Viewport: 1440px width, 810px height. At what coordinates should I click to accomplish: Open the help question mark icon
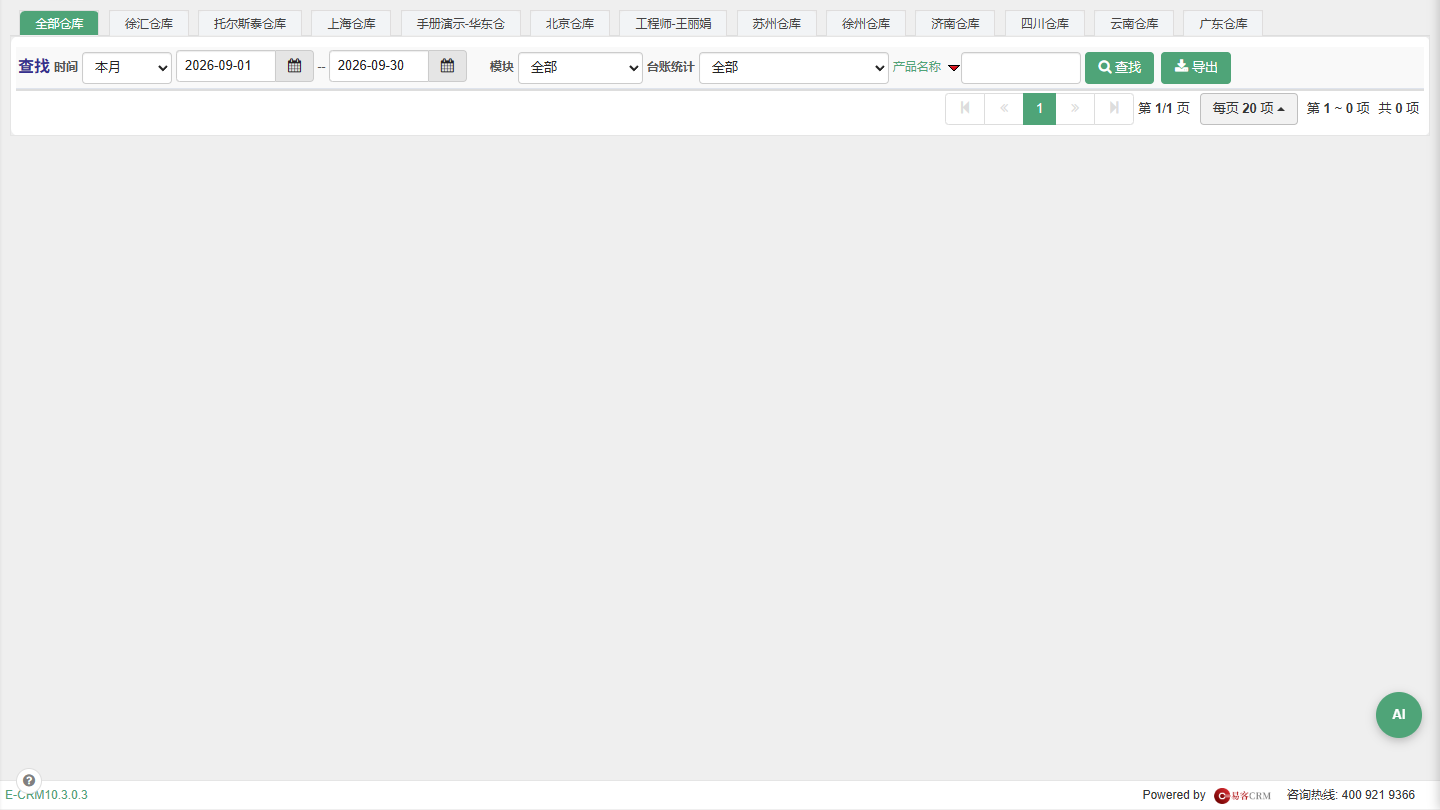(x=29, y=780)
